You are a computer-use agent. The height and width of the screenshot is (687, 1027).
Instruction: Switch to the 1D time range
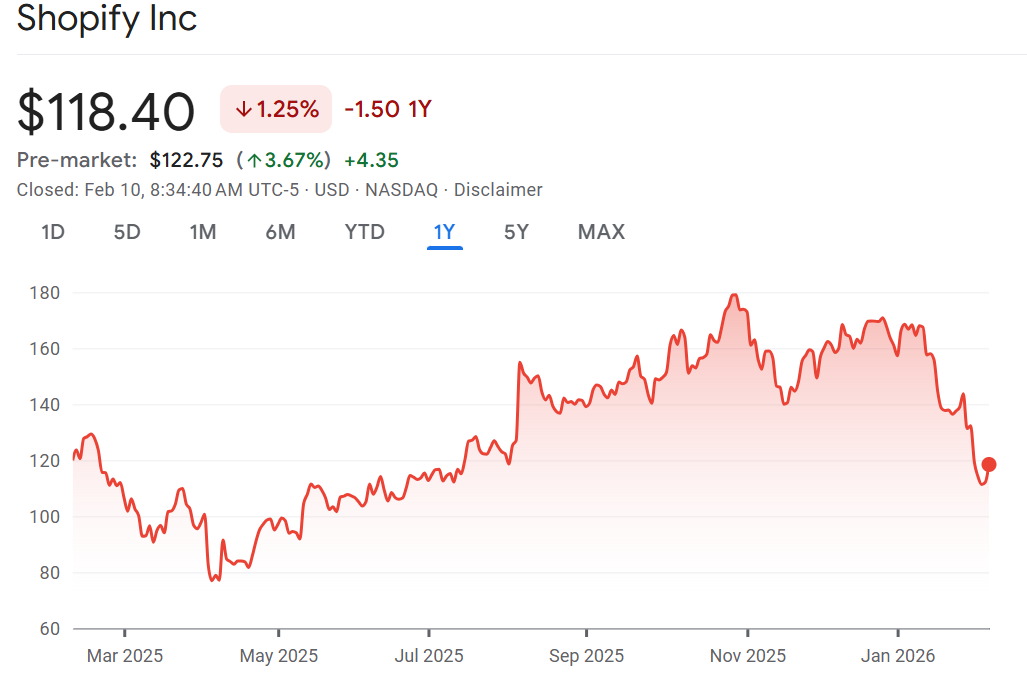tap(53, 232)
